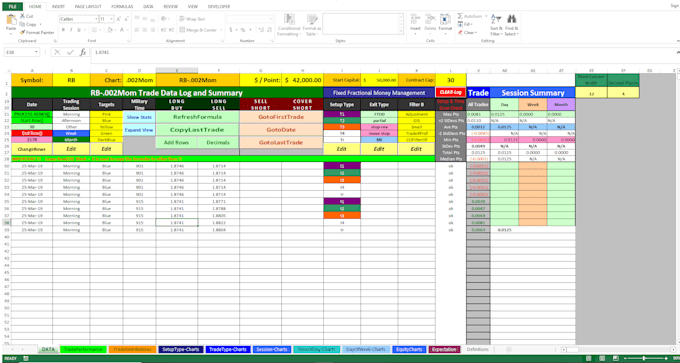Viewport: 680px width, 363px height.
Task: Toggle Wrap Text
Action: coord(192,19)
